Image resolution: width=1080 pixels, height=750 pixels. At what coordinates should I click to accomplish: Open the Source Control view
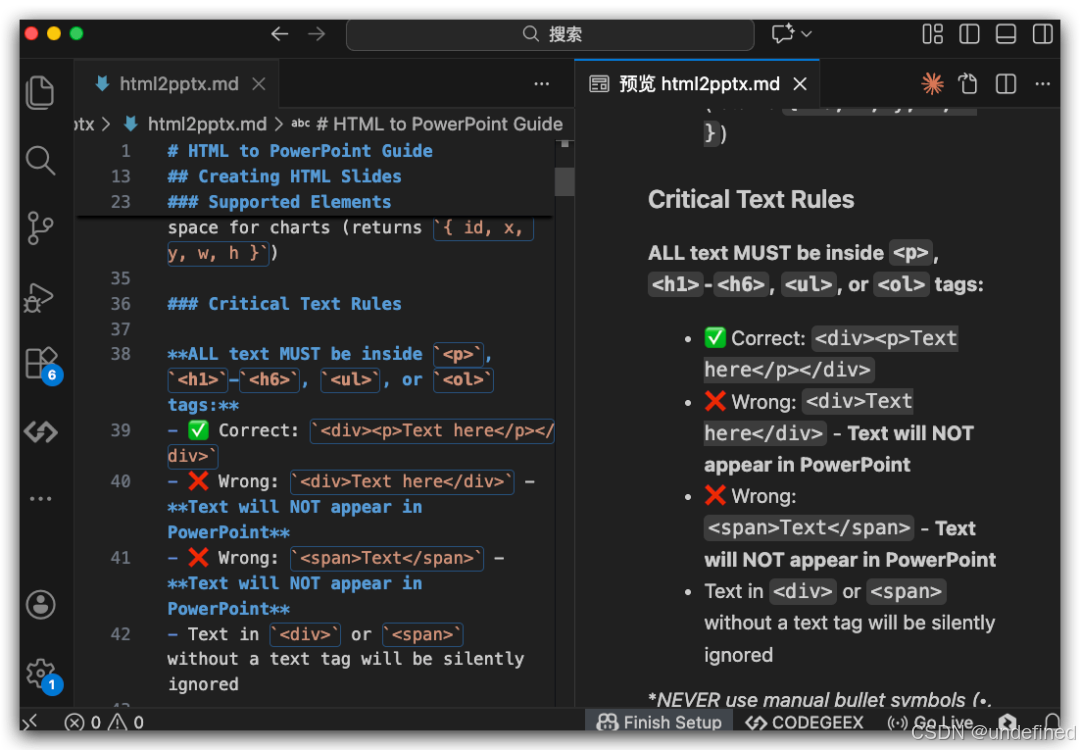[40, 228]
